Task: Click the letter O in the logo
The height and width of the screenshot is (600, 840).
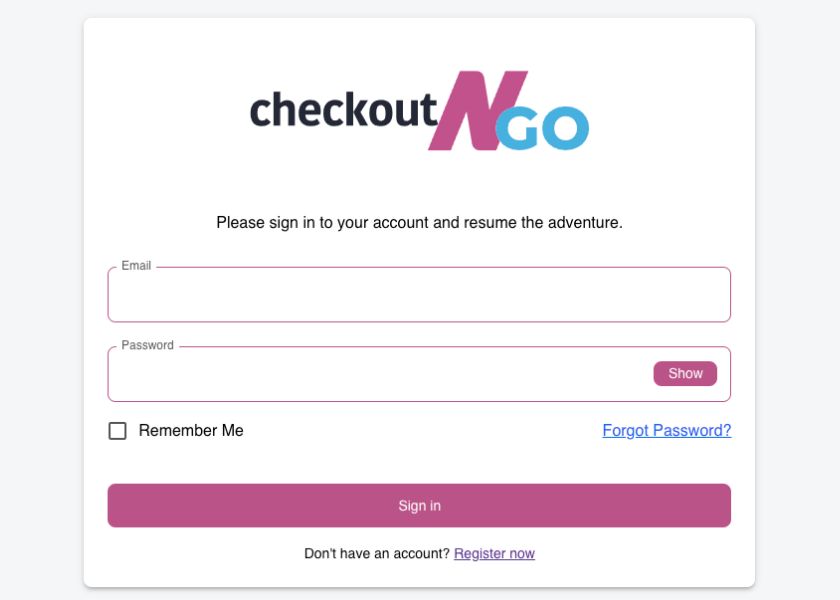Action: pyautogui.click(x=568, y=130)
